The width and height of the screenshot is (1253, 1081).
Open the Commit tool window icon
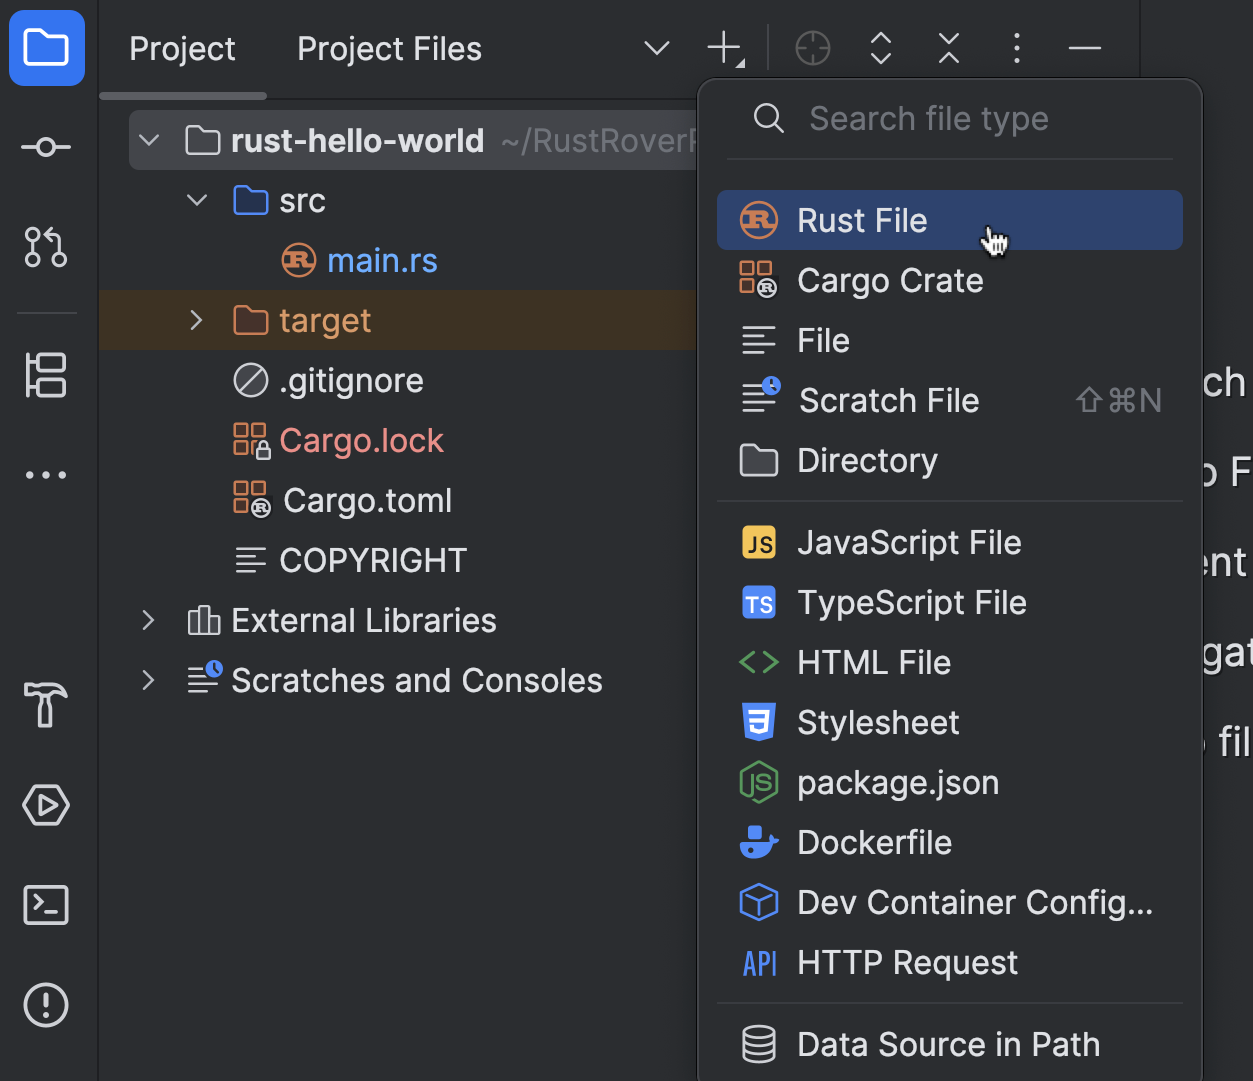click(x=46, y=148)
